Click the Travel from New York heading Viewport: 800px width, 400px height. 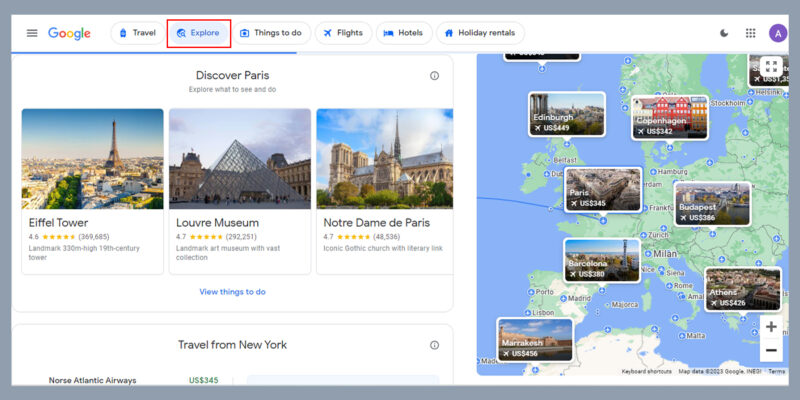tap(232, 345)
